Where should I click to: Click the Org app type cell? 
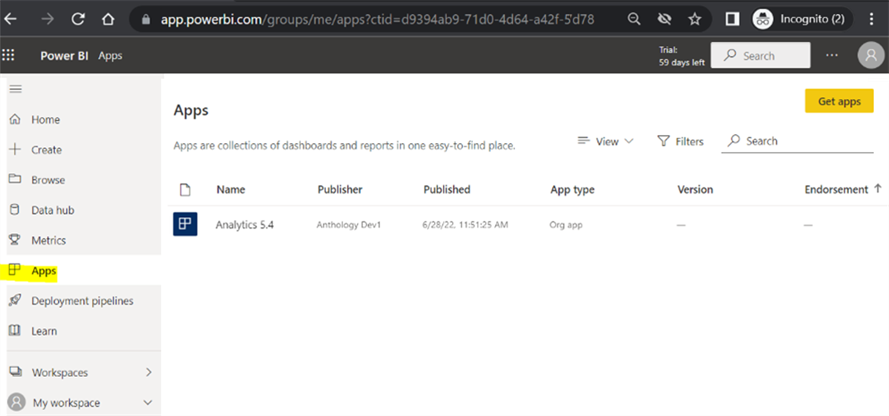click(566, 225)
